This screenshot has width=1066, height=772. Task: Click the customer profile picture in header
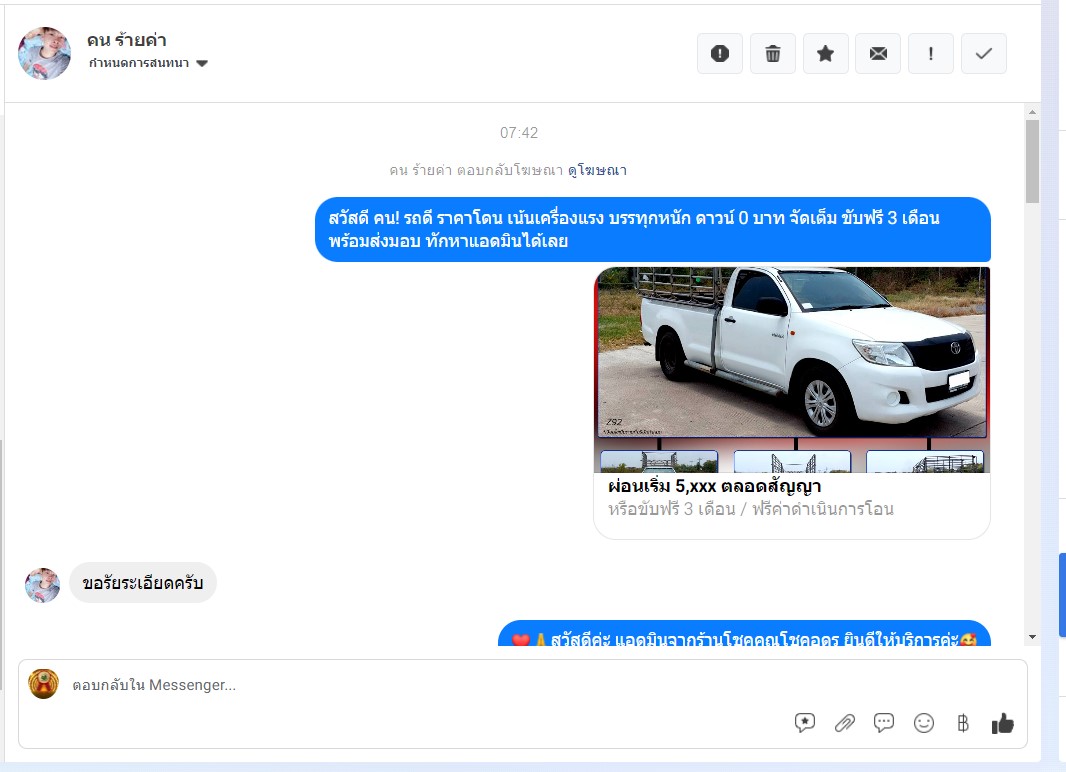tap(45, 53)
